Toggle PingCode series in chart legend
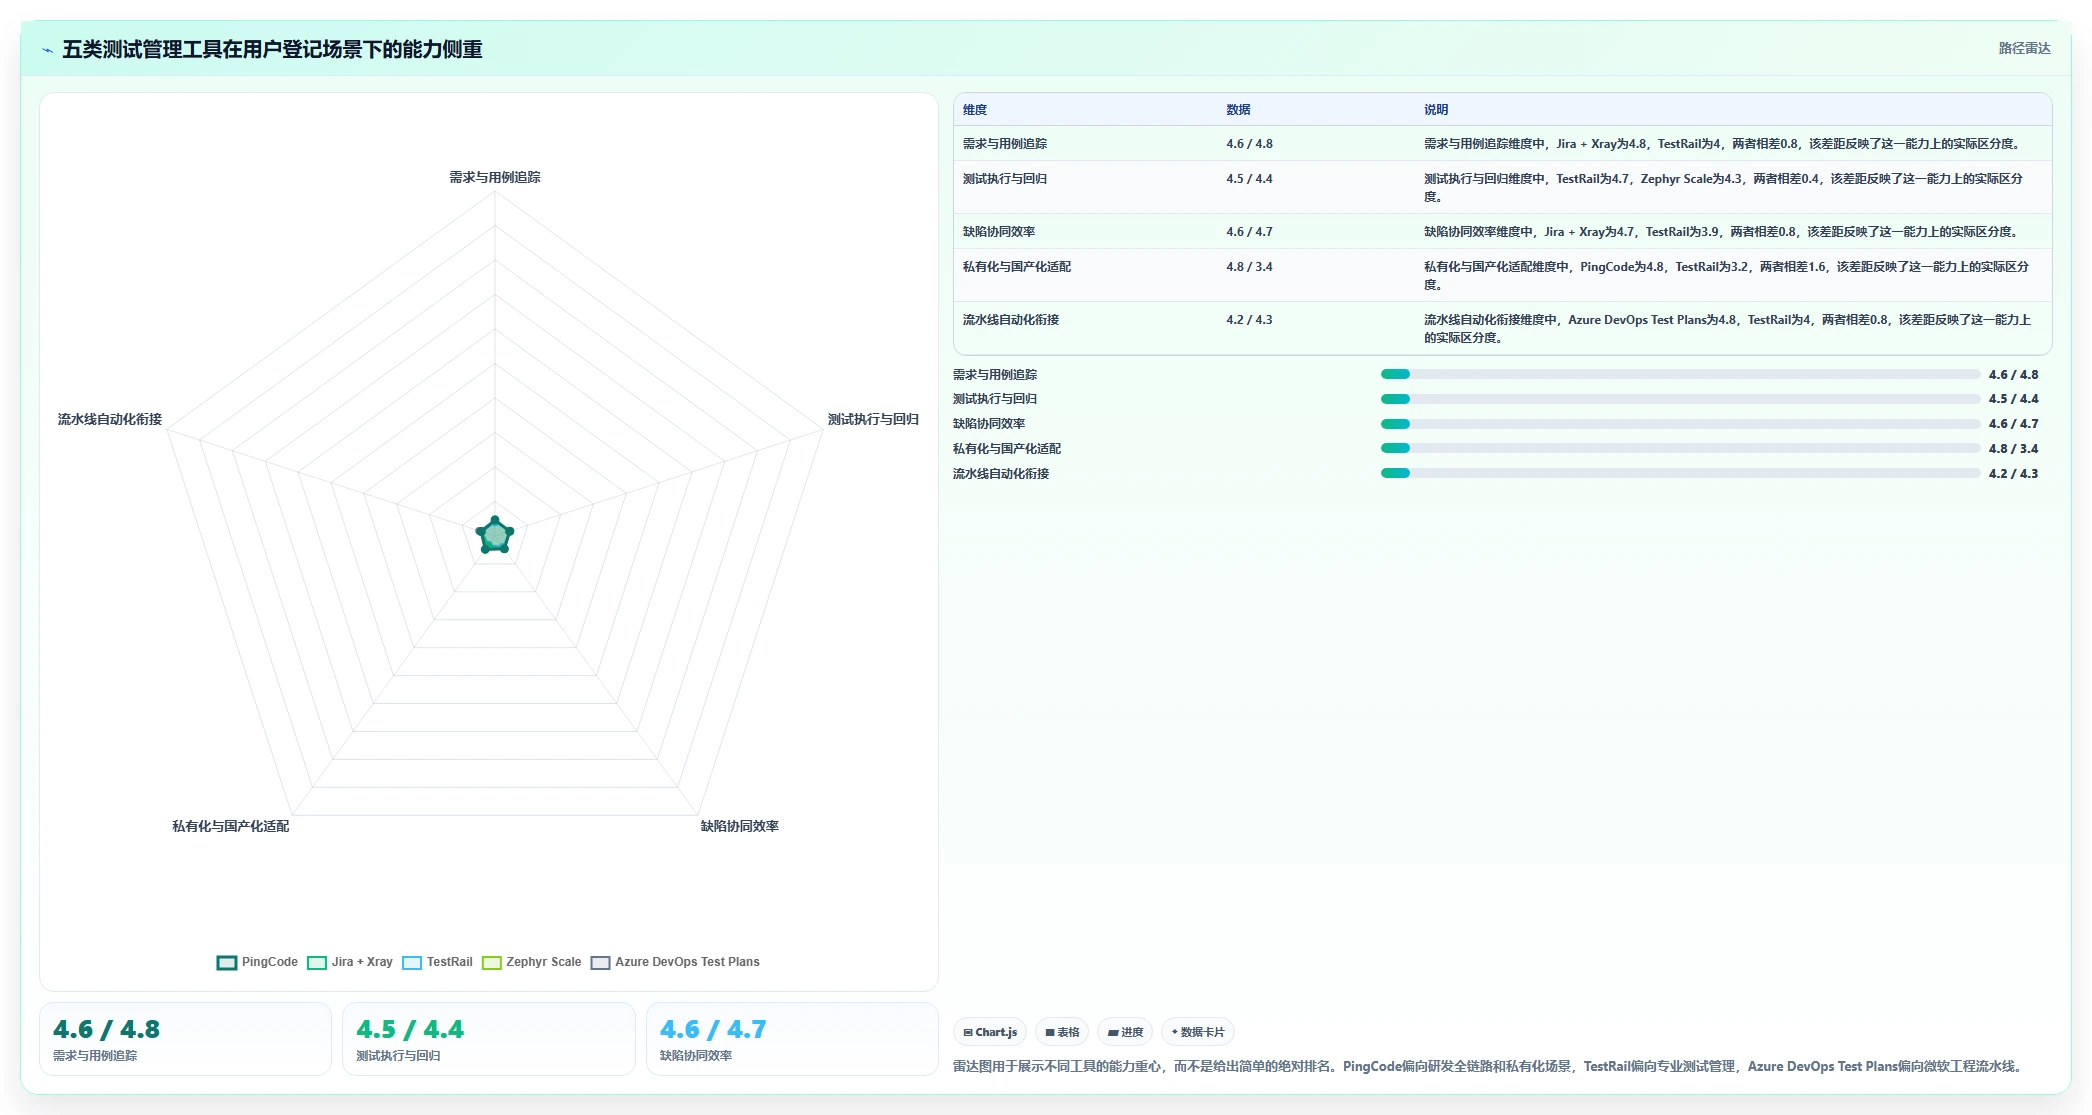The height and width of the screenshot is (1115, 2092). 257,962
